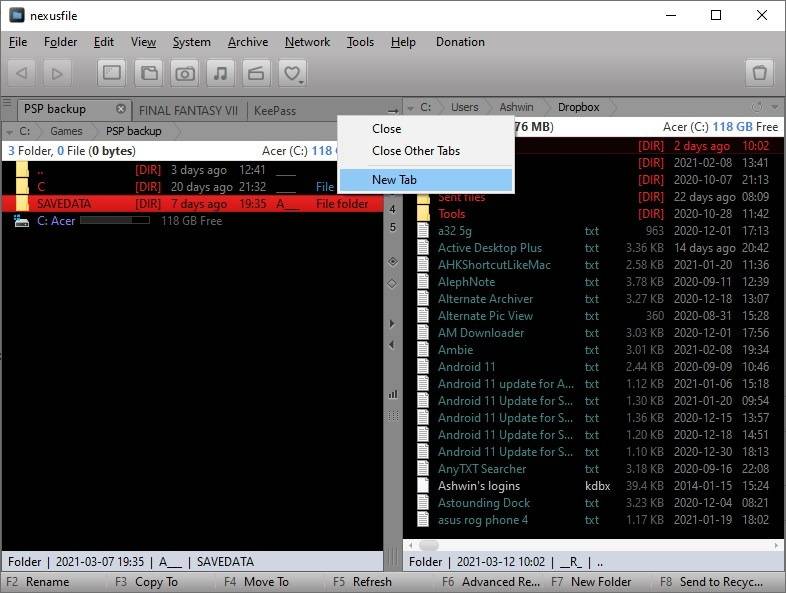
Task: Open the Recycle Bin toolbar icon
Action: (x=759, y=73)
